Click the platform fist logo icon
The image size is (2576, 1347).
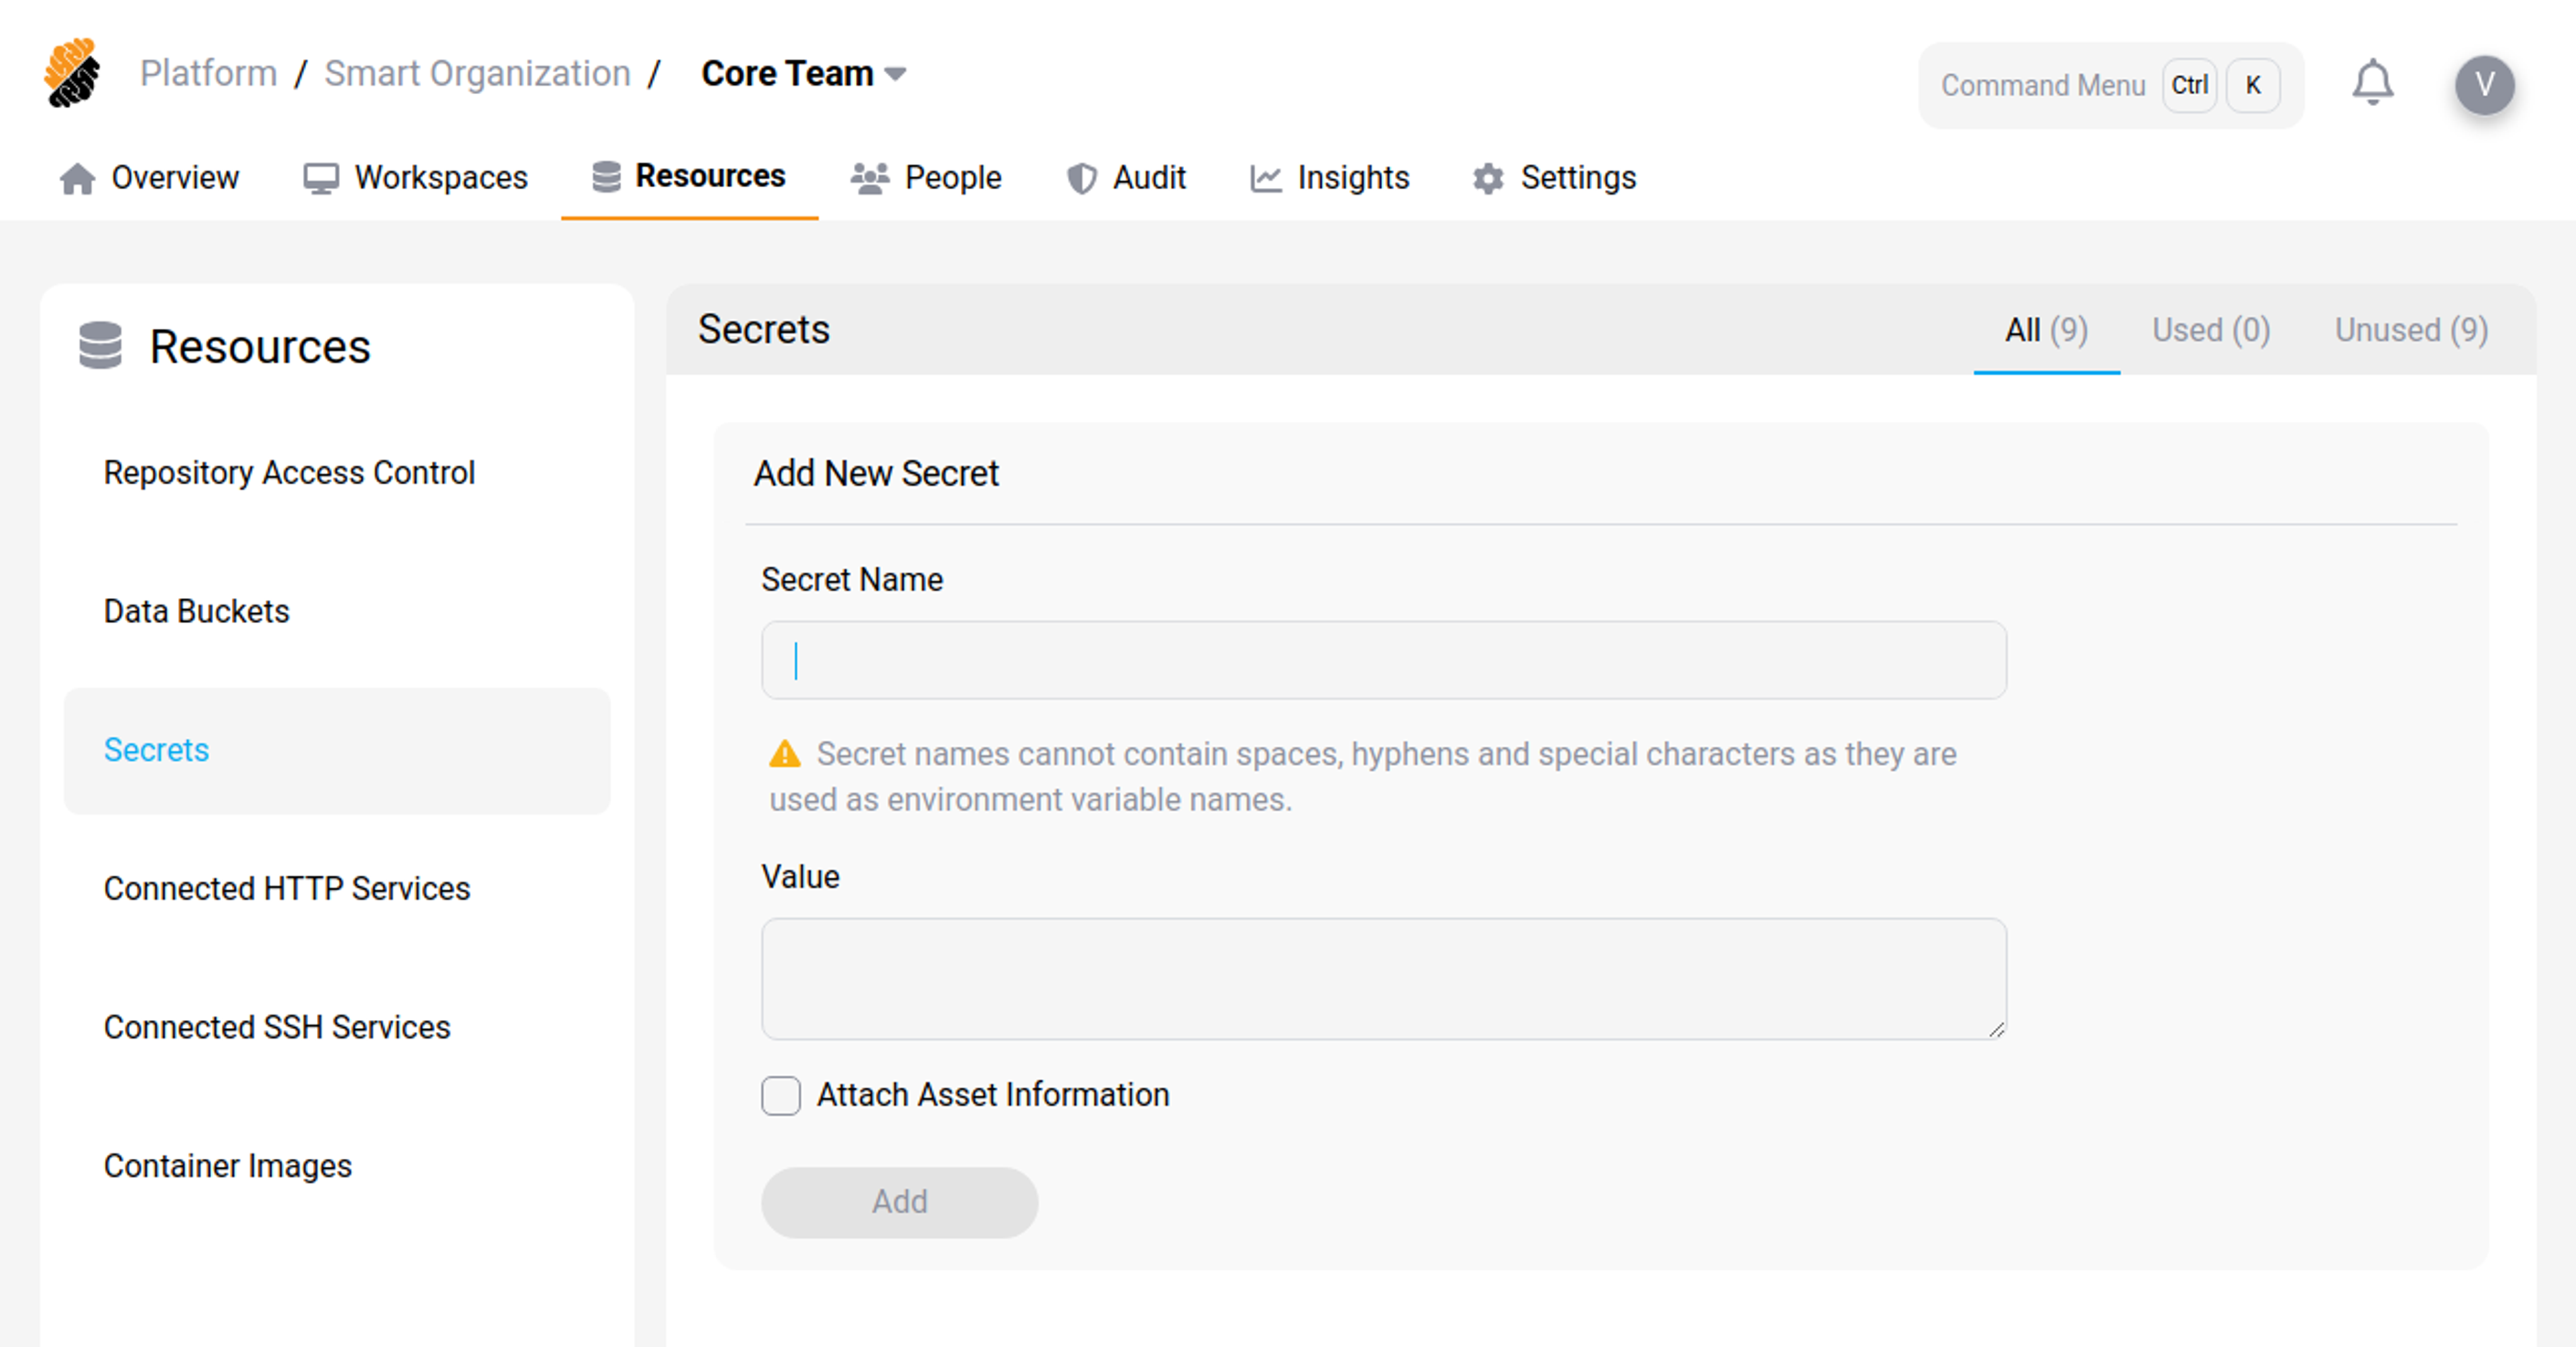(72, 73)
